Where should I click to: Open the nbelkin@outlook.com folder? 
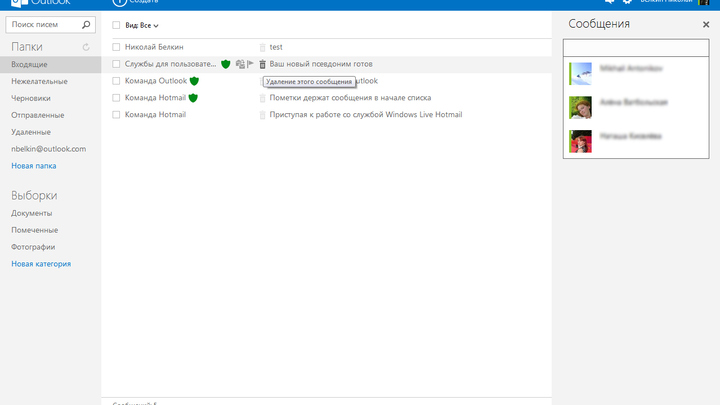tap(51, 149)
